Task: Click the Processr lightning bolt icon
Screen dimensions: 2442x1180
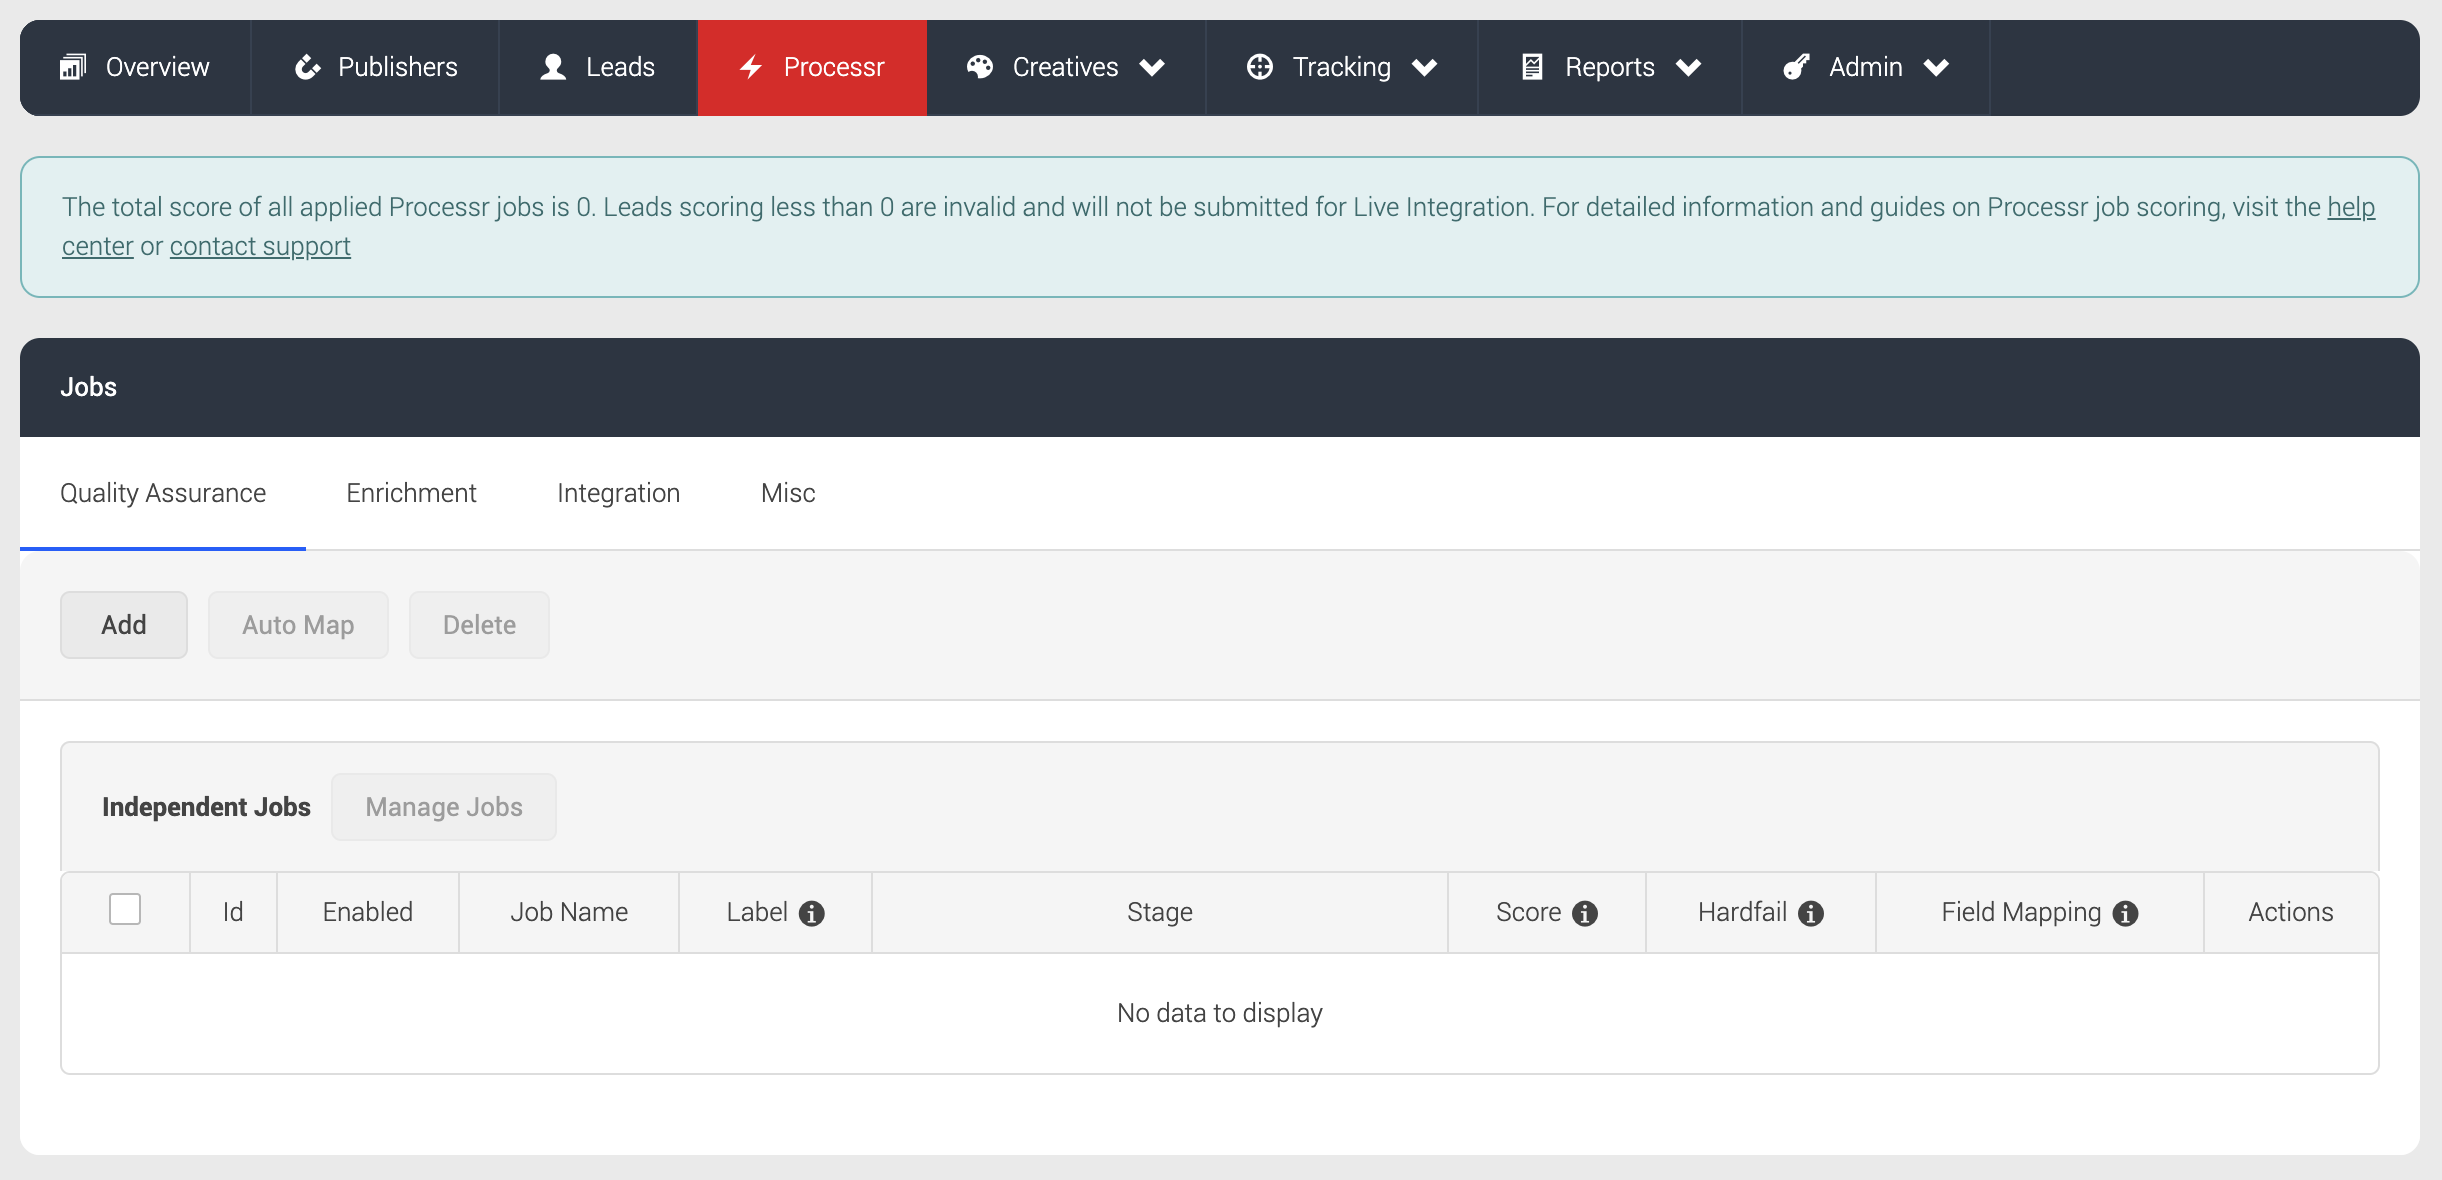Action: point(751,67)
